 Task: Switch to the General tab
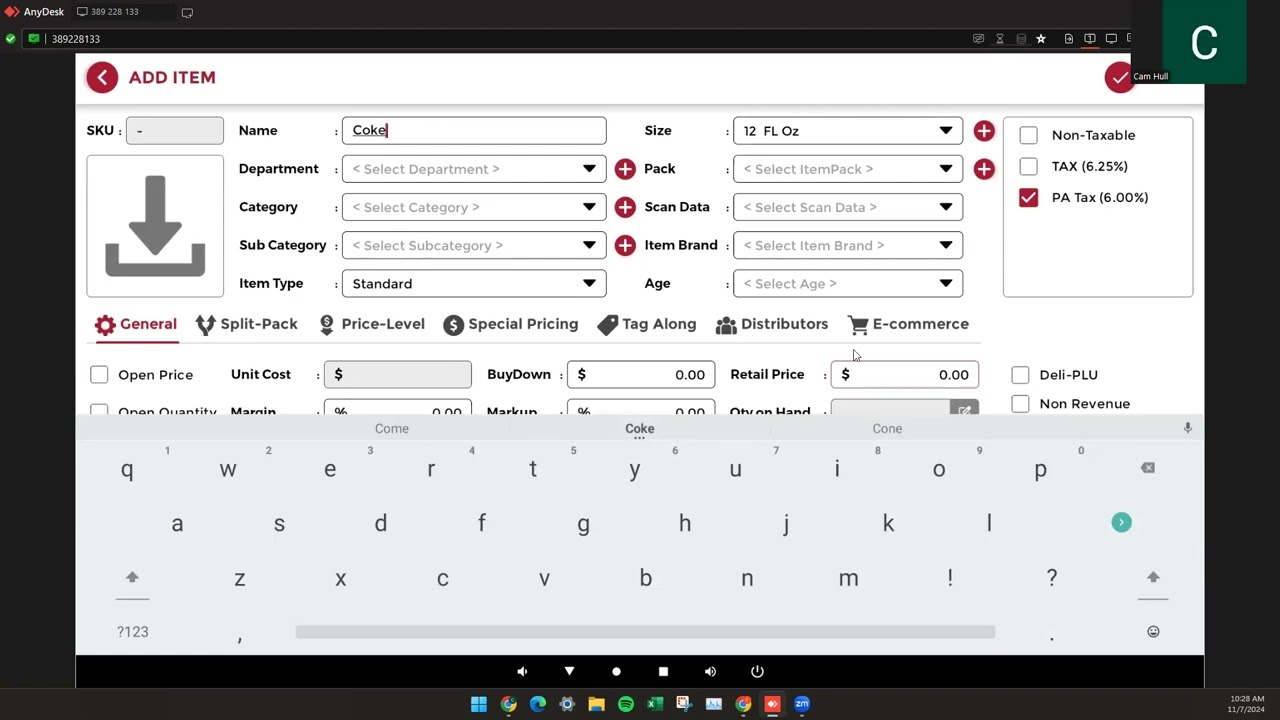tap(136, 324)
